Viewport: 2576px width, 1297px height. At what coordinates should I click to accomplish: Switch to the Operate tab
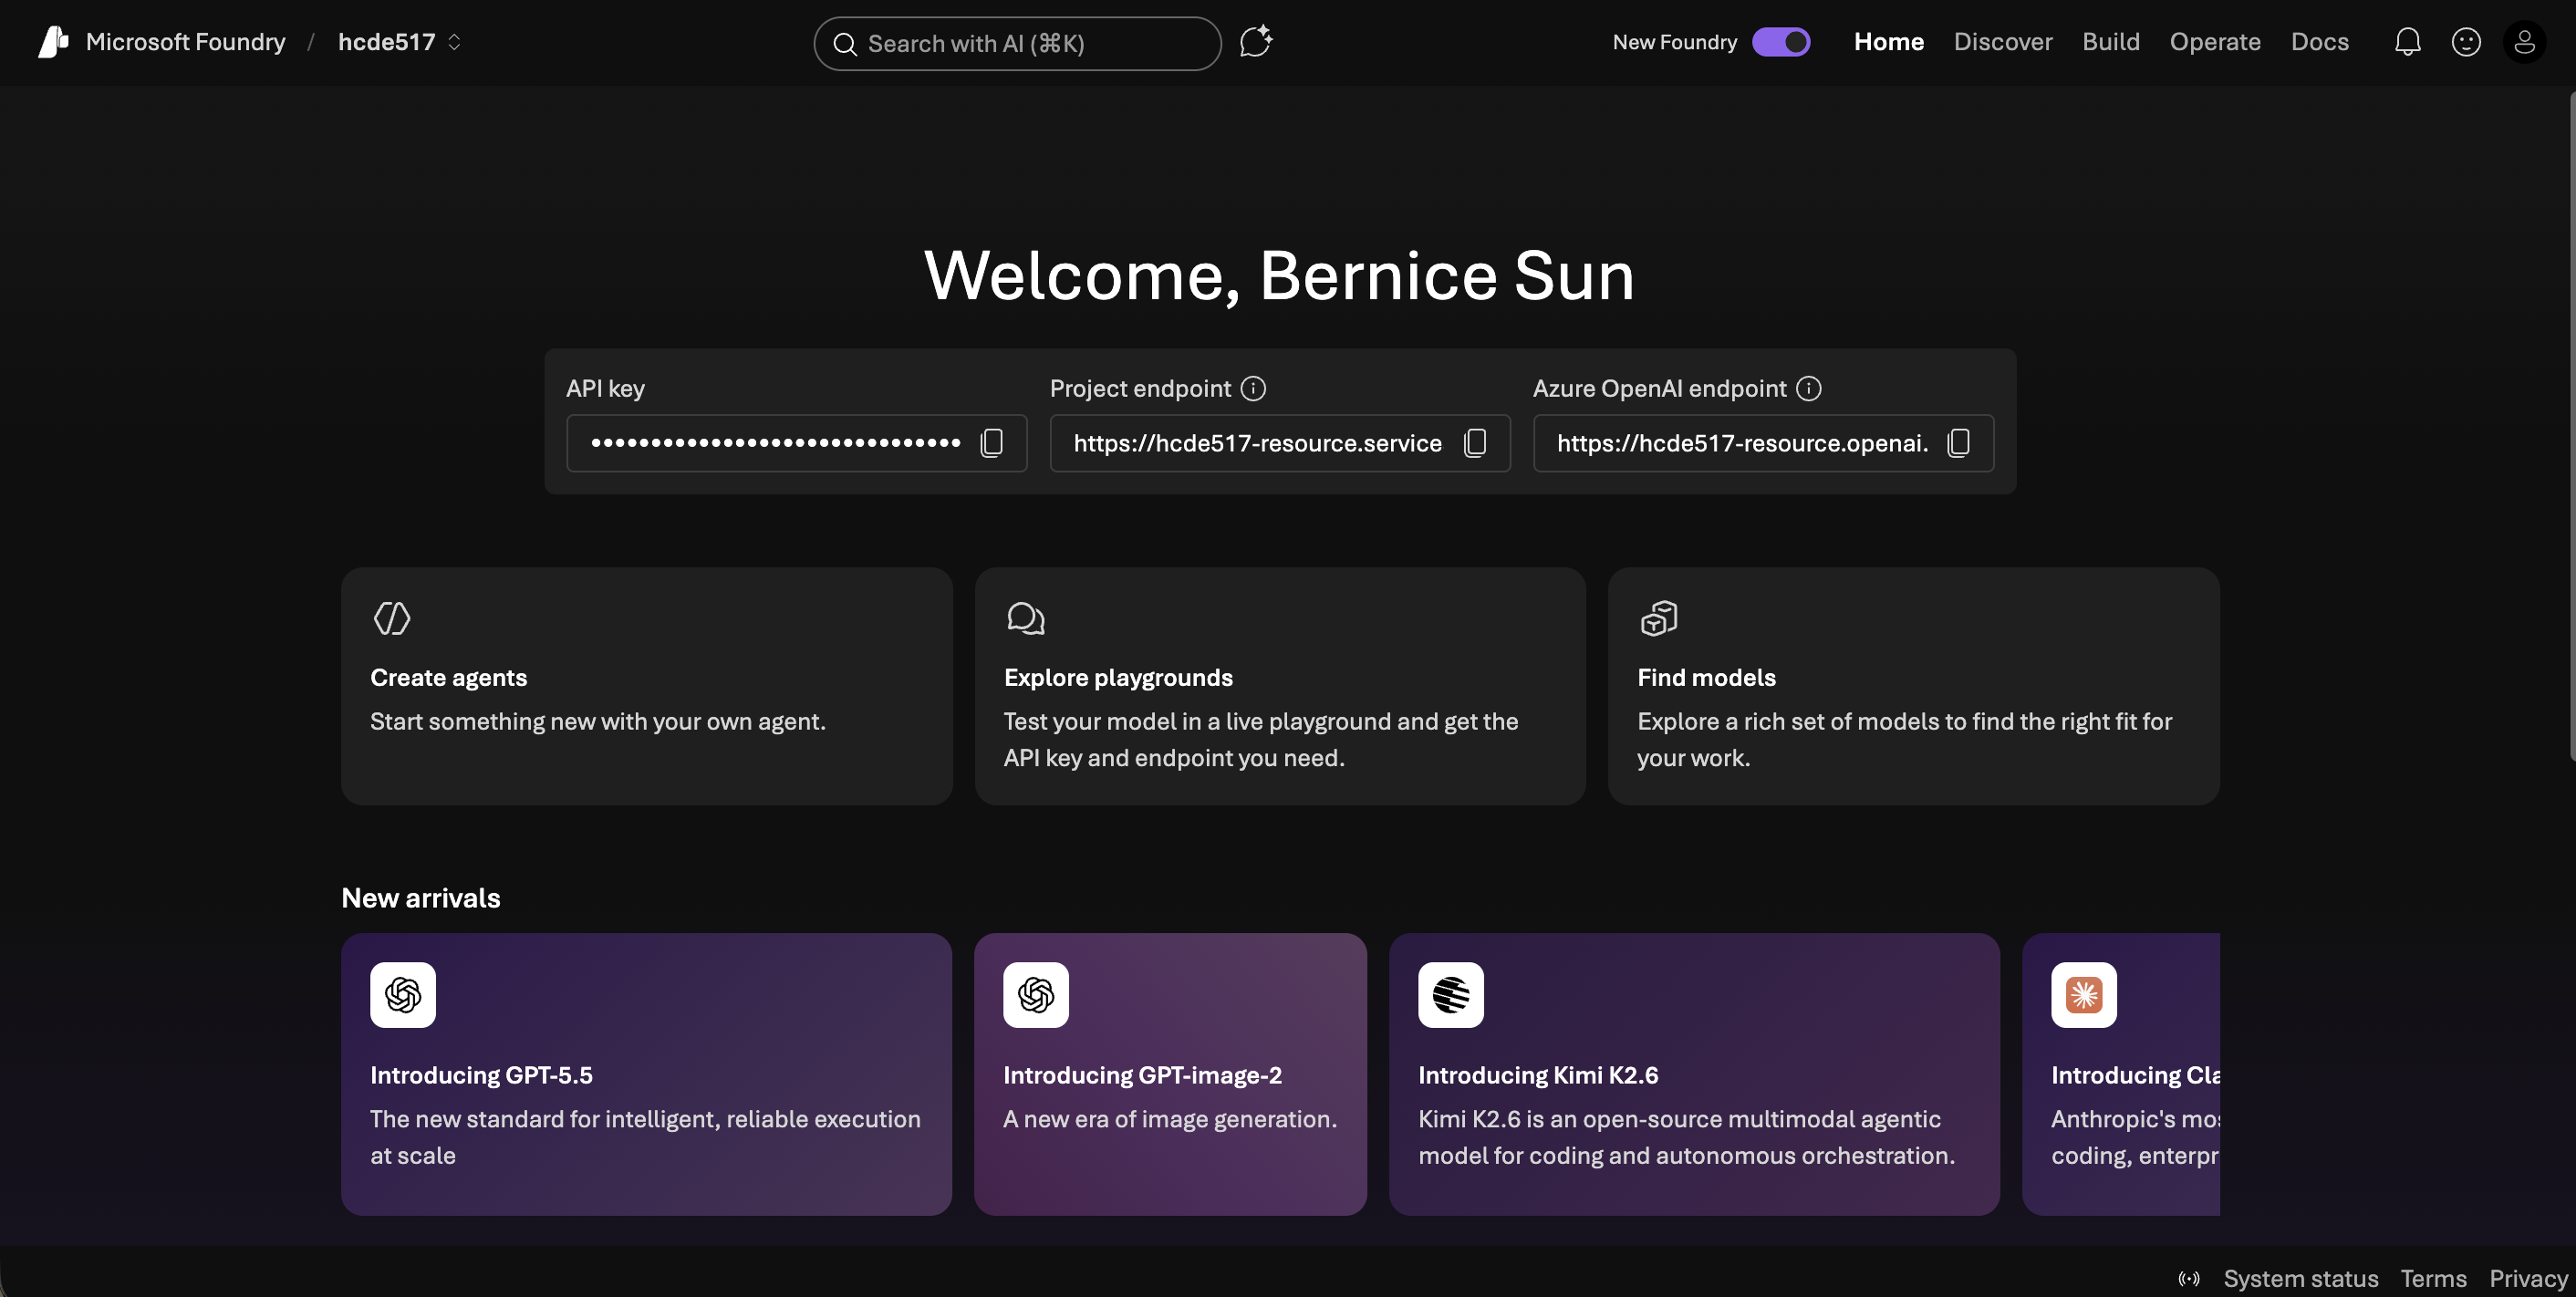[x=2214, y=42]
